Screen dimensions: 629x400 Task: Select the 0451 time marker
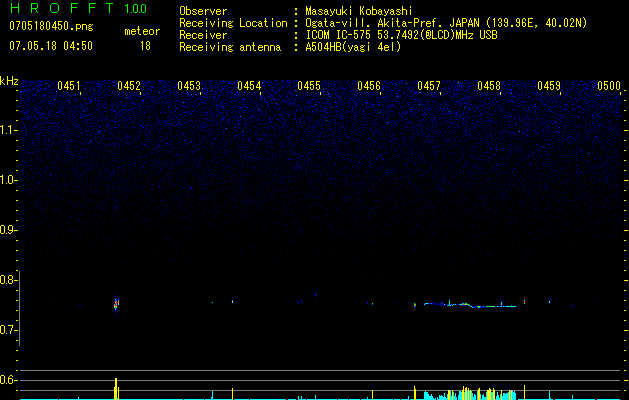69,87
